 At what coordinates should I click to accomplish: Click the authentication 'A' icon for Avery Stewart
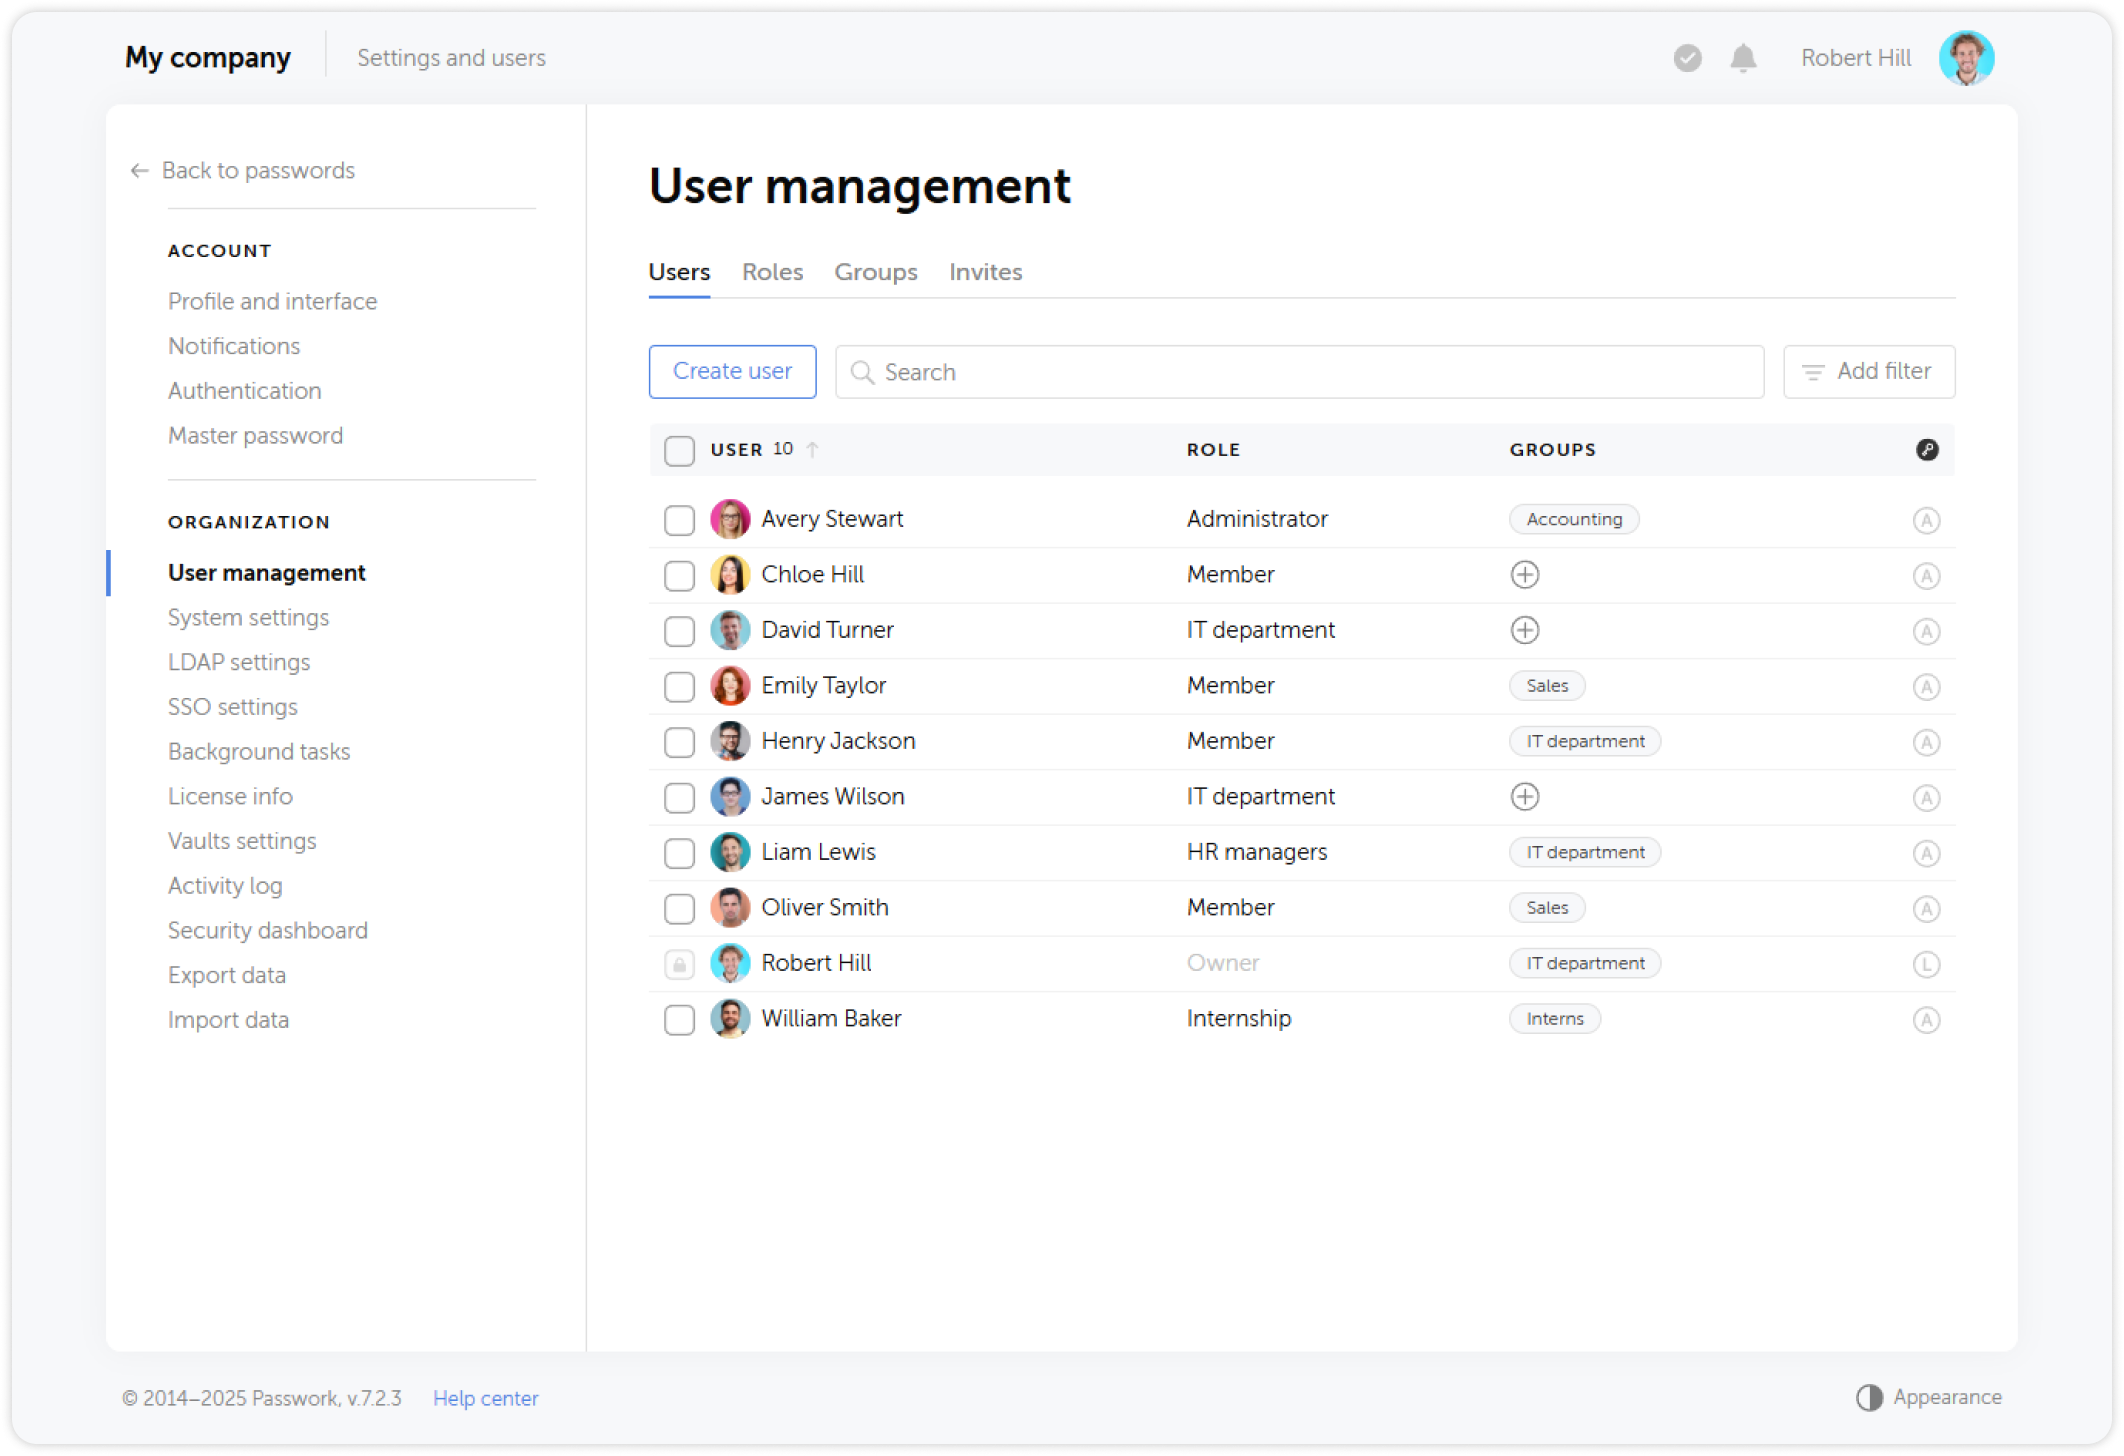coord(1927,519)
